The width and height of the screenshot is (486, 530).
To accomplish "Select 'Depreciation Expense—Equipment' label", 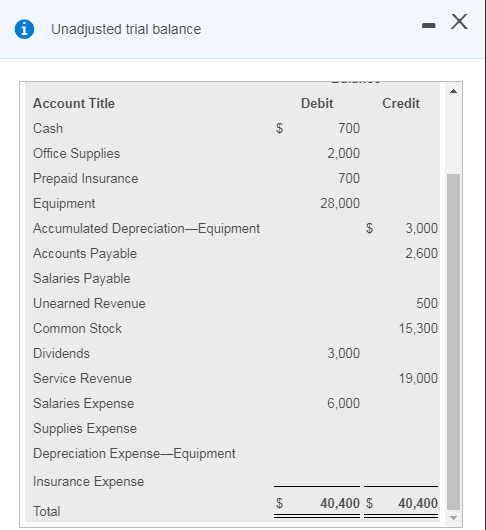I will [134, 454].
